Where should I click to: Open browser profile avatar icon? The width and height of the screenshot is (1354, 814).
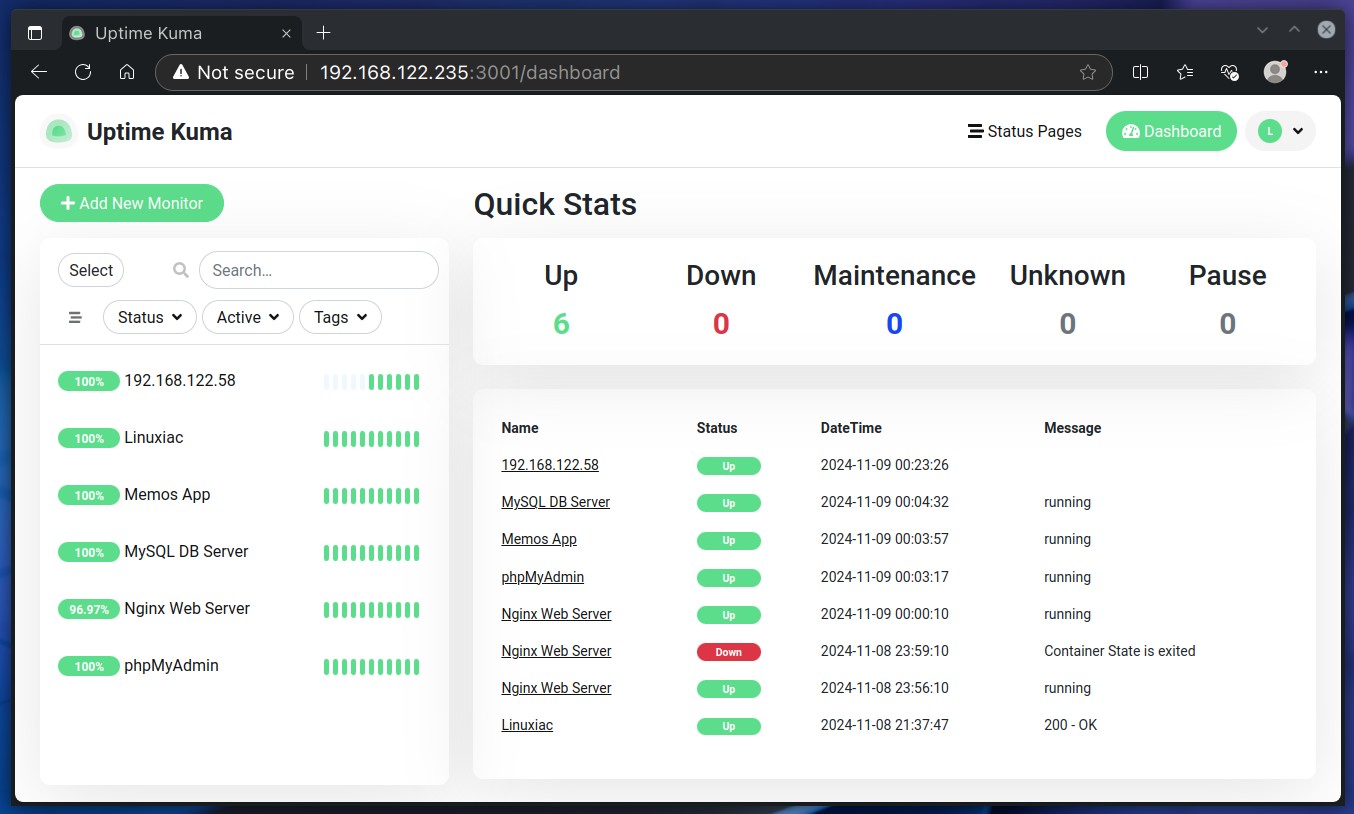pyautogui.click(x=1275, y=72)
